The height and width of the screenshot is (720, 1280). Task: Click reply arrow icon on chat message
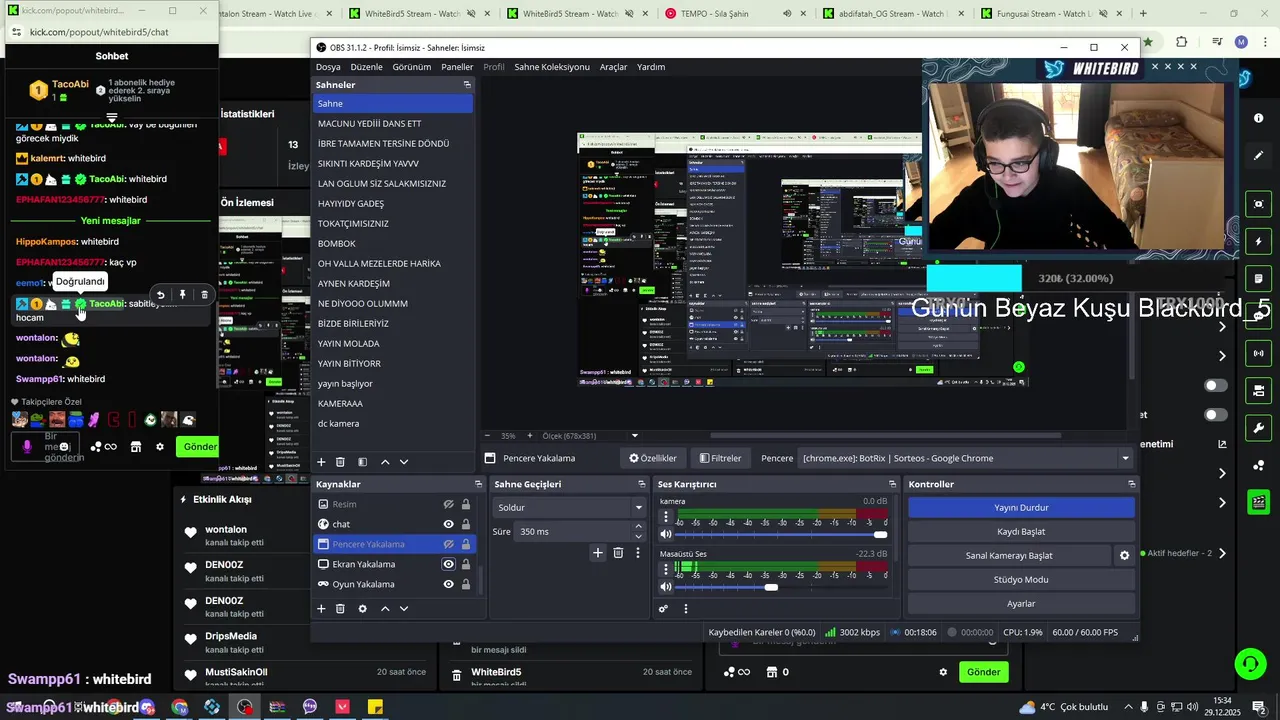pos(160,295)
